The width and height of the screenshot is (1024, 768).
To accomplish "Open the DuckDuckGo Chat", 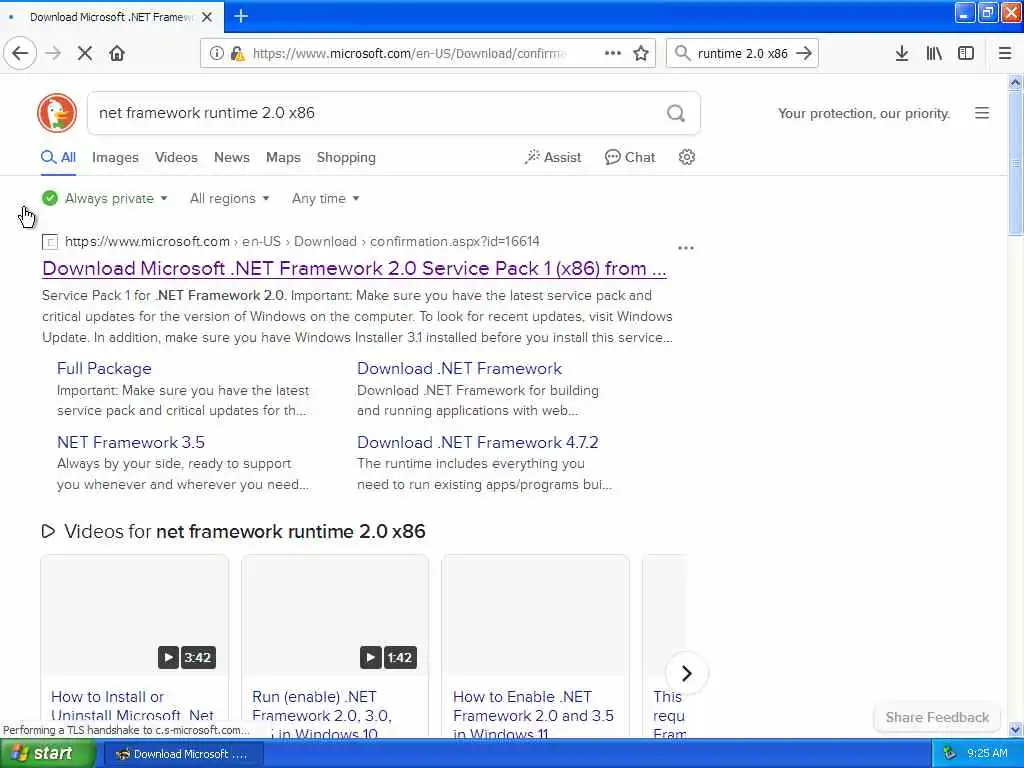I will [630, 157].
